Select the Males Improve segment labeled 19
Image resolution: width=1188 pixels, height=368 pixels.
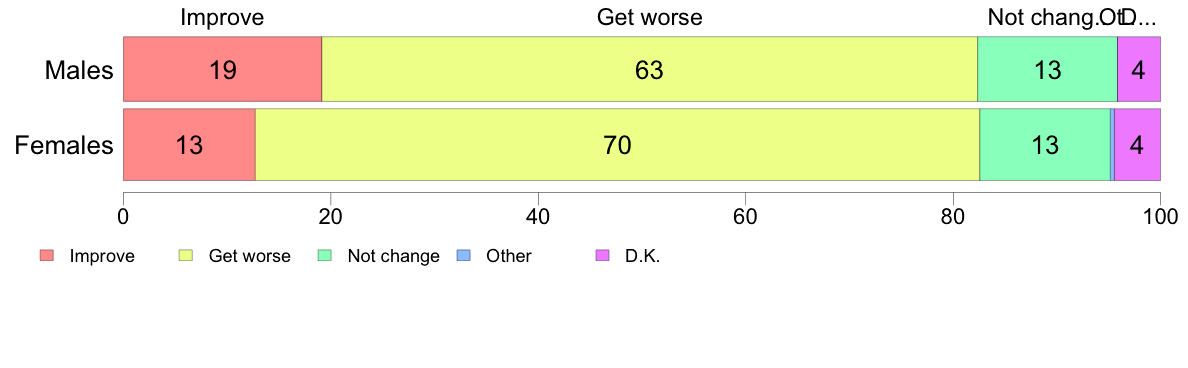point(223,68)
